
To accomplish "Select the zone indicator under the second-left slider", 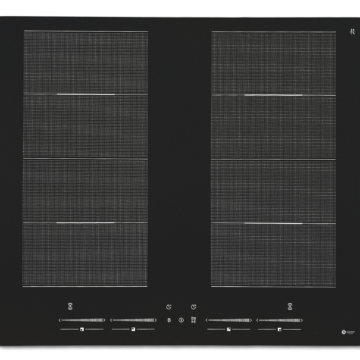I will 133,329.
